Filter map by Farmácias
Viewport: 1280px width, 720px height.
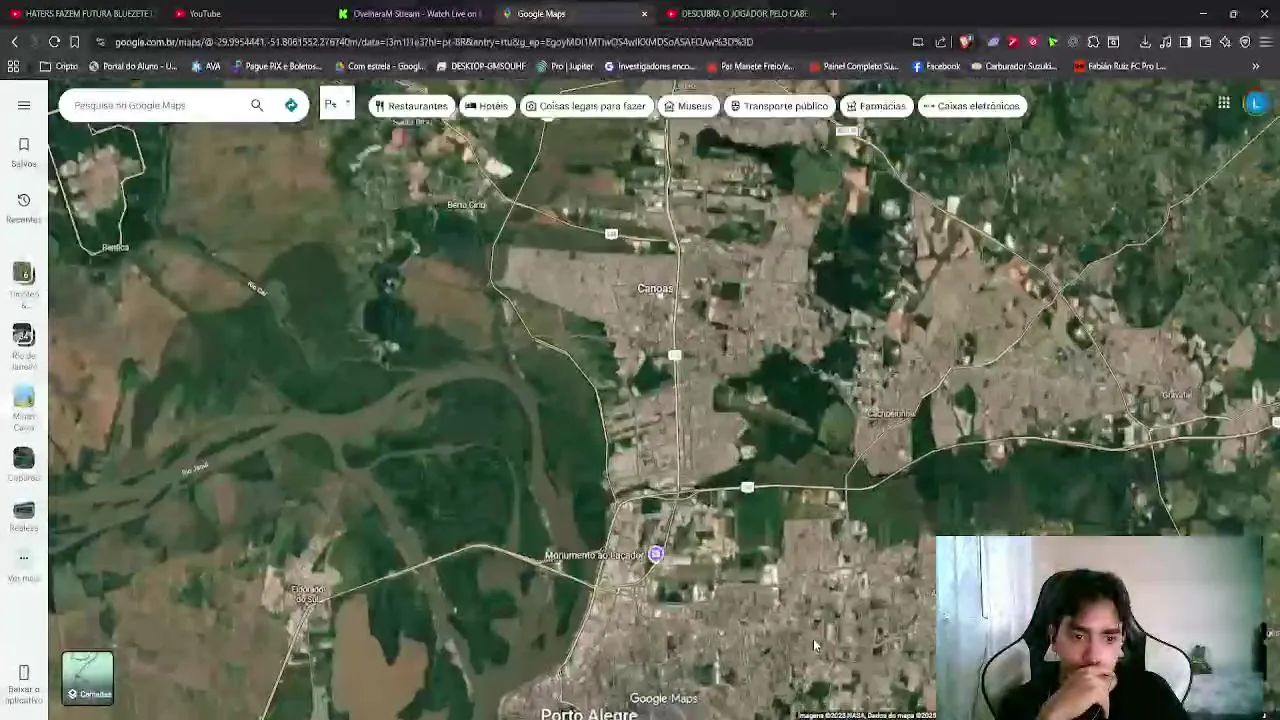coord(876,106)
